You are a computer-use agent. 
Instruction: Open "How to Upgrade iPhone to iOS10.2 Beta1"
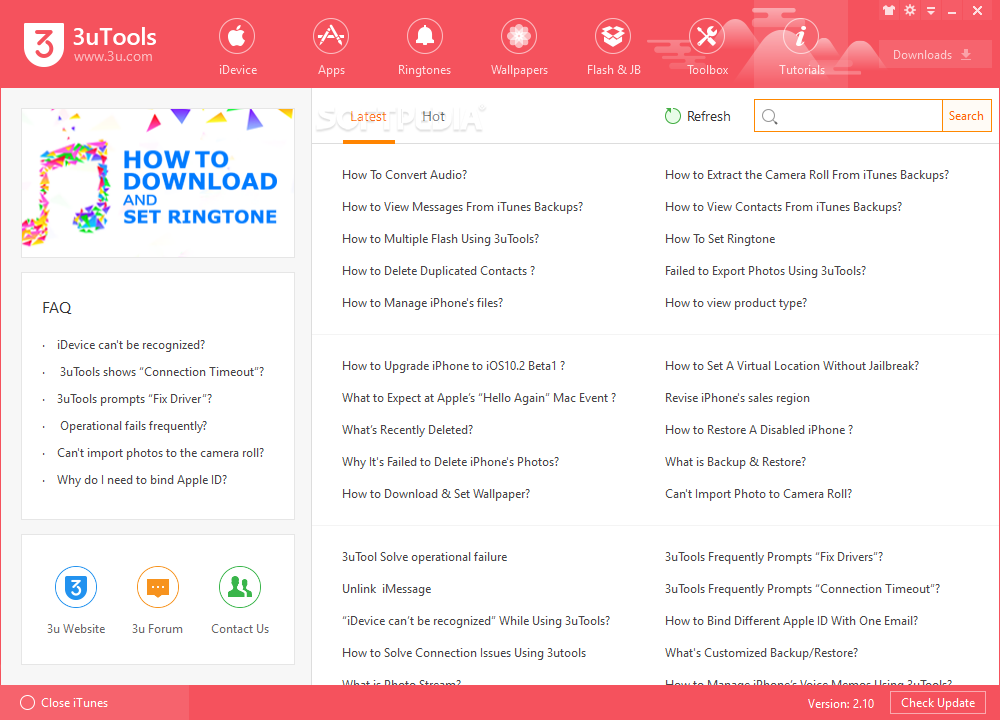pyautogui.click(x=453, y=366)
